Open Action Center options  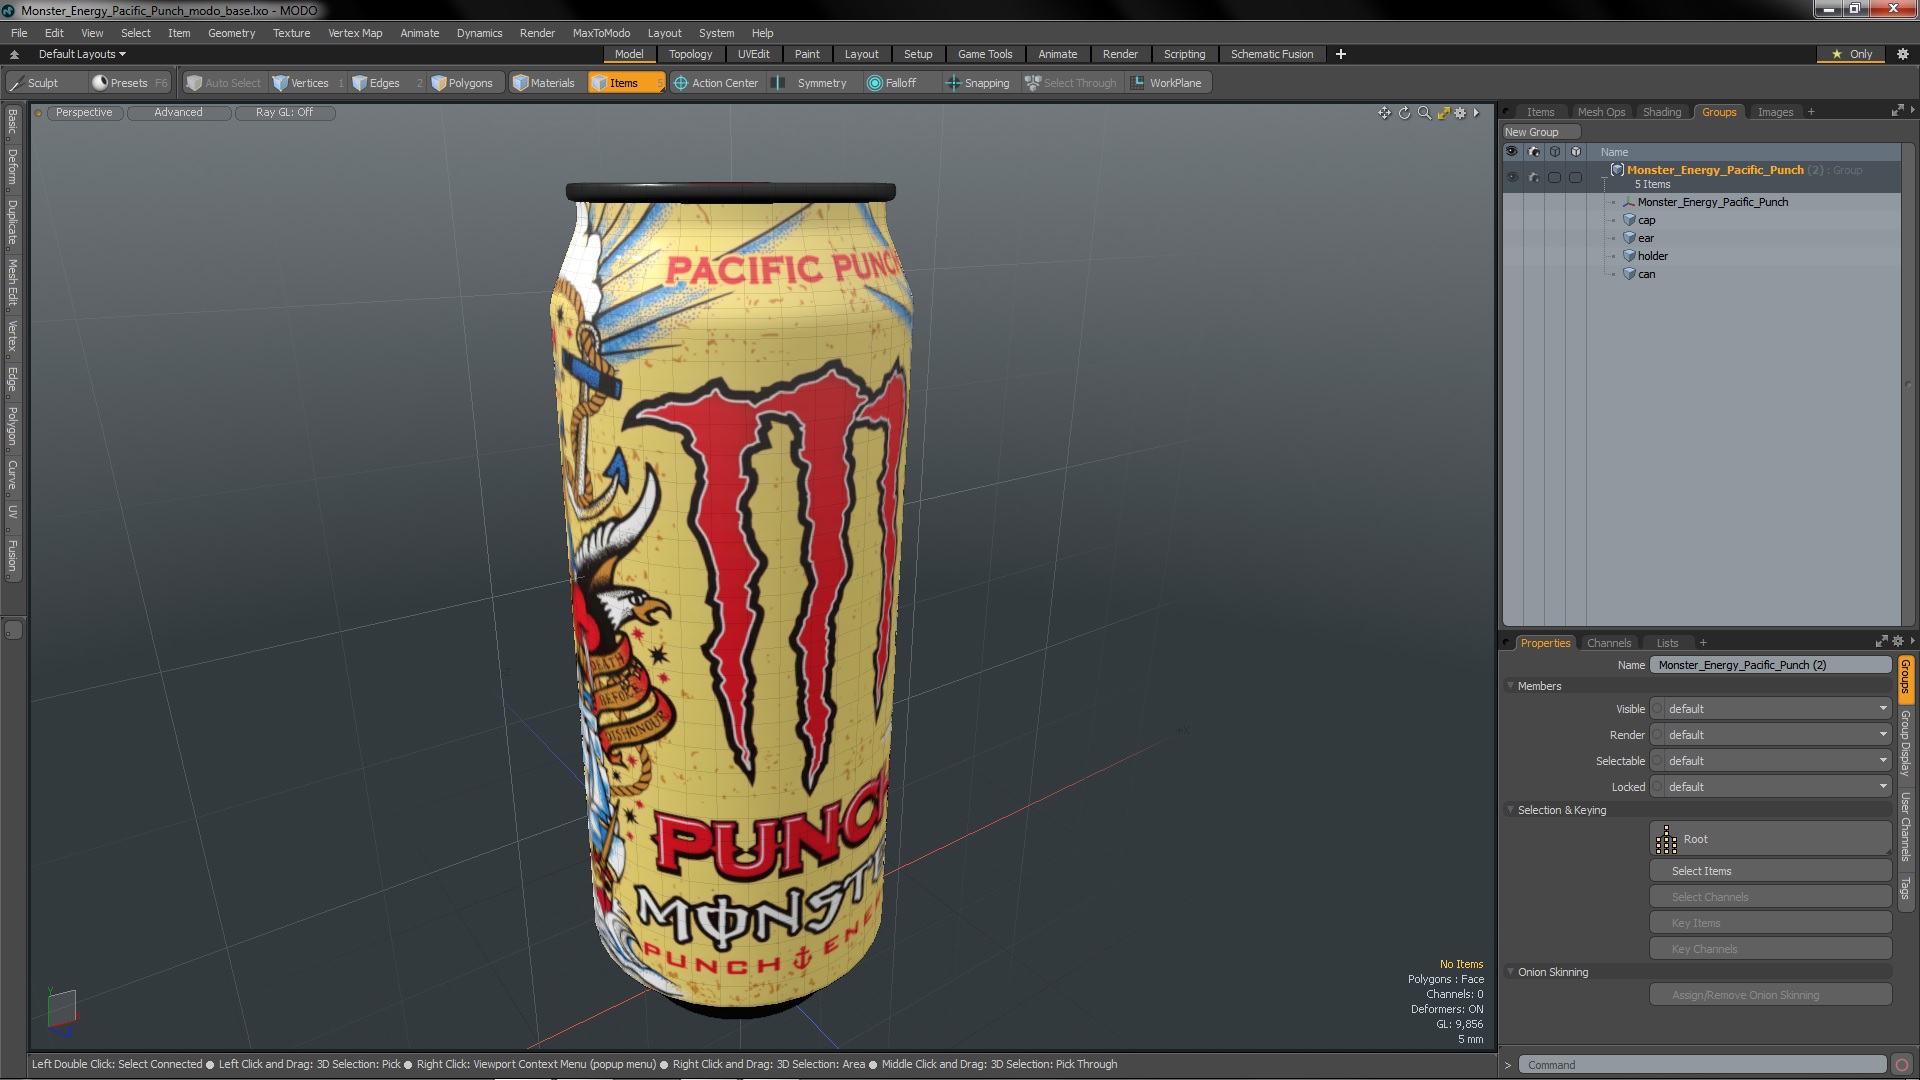tap(716, 83)
